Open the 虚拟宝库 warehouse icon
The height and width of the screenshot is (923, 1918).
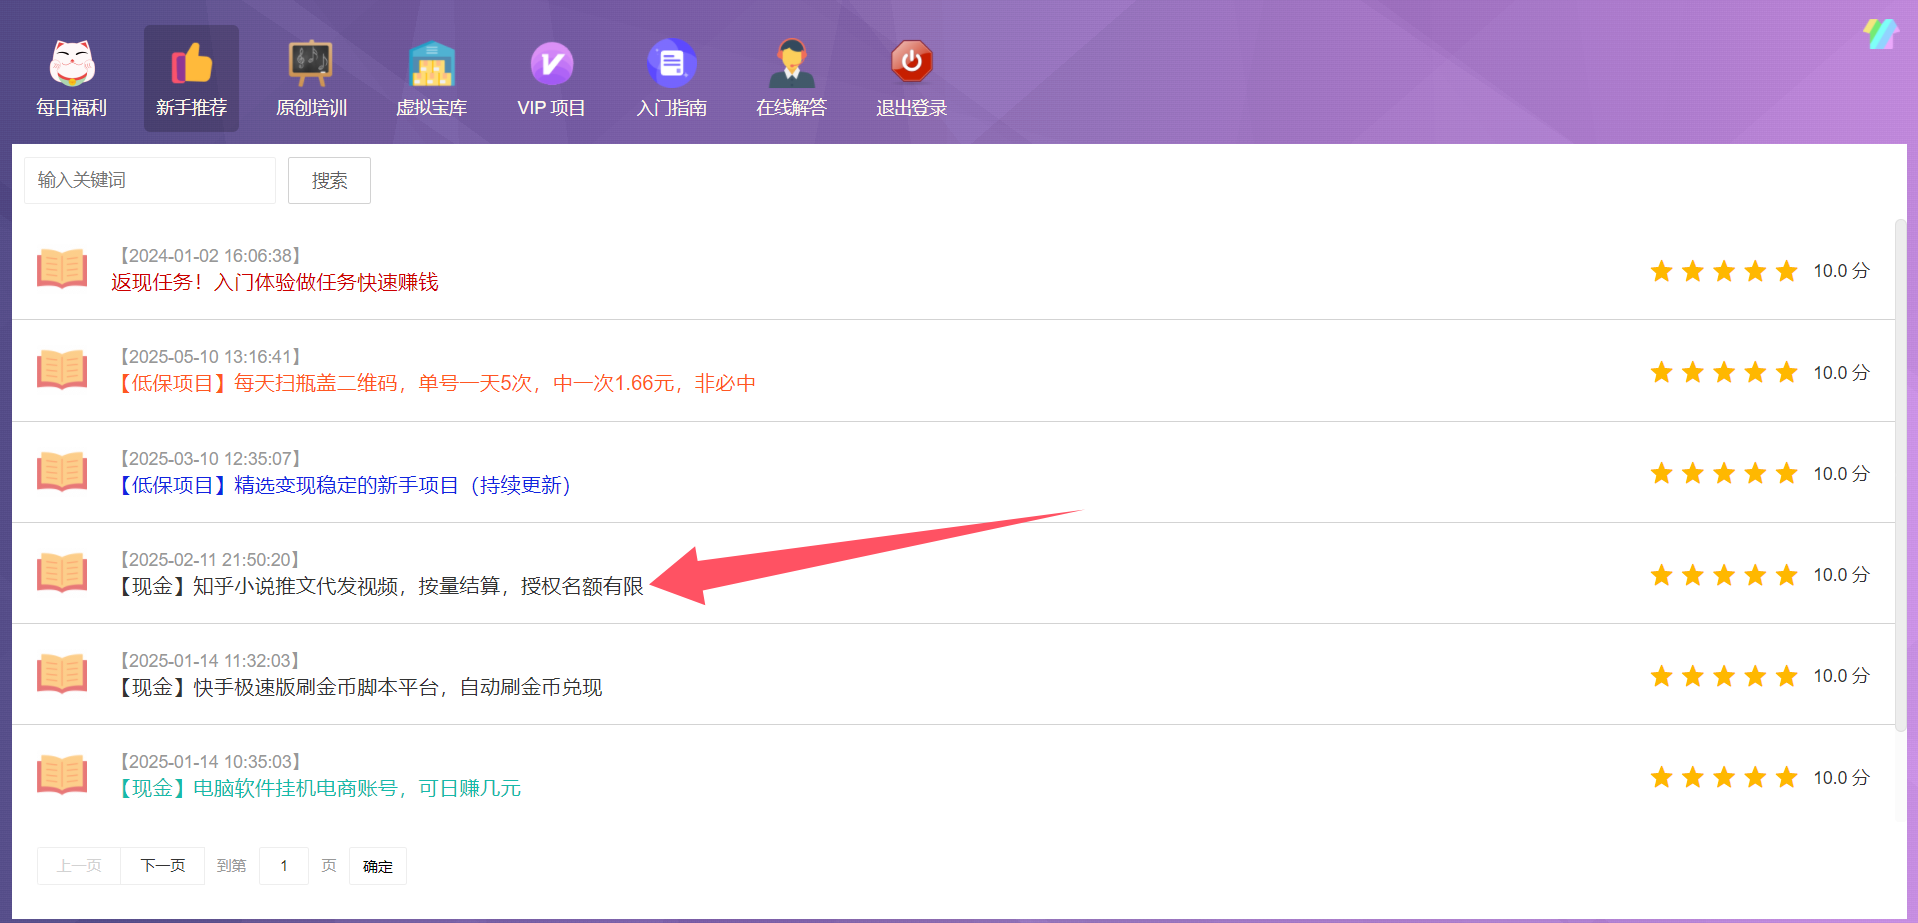click(x=431, y=64)
